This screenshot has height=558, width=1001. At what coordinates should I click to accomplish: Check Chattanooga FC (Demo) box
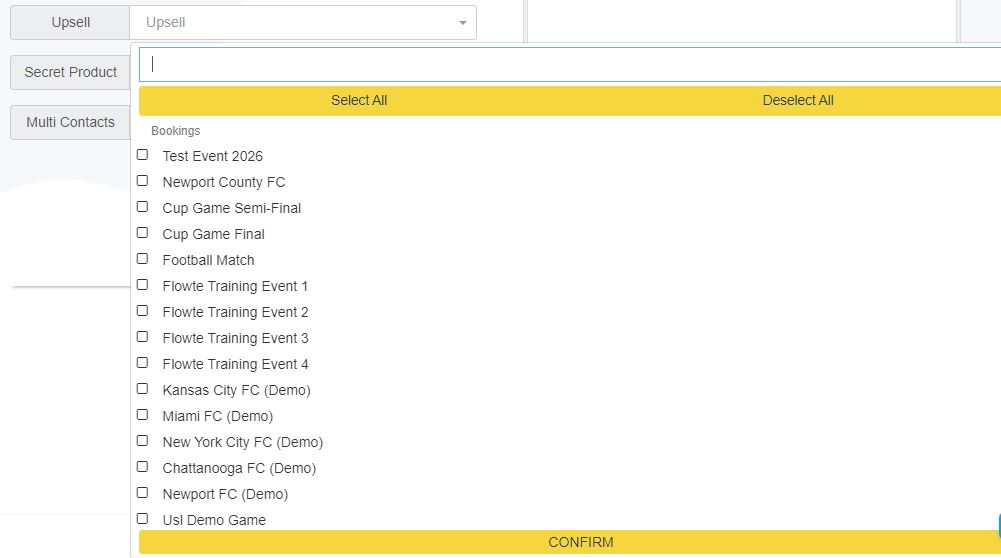coord(142,467)
